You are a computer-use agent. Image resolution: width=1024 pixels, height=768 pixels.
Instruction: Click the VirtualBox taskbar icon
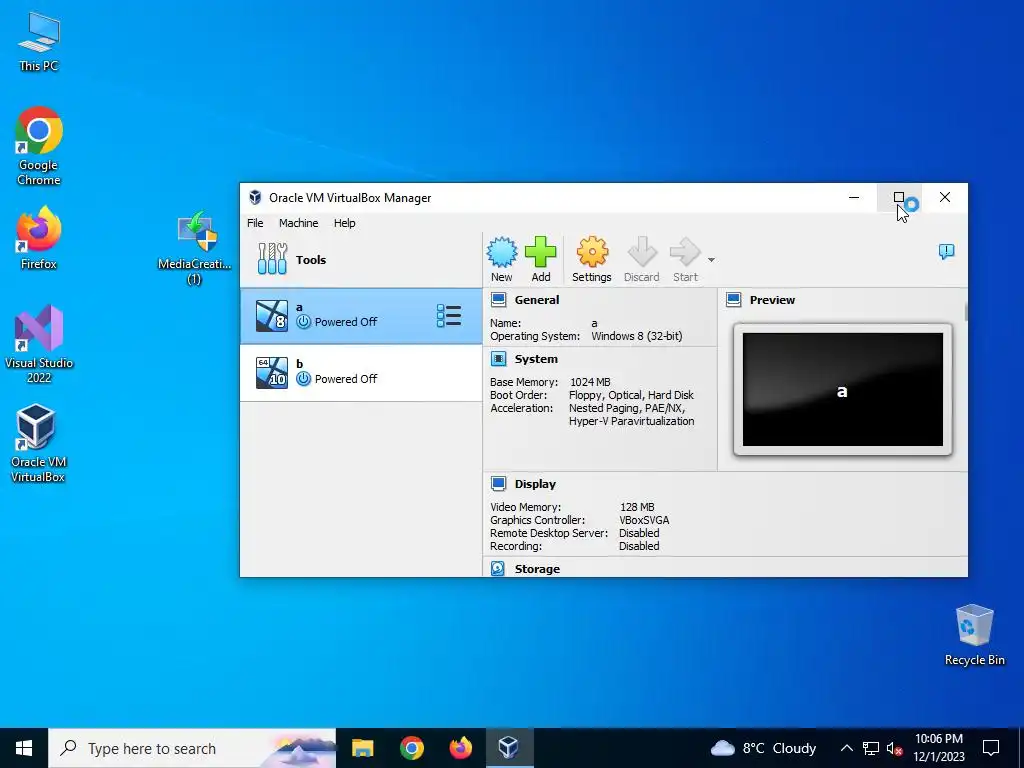[x=509, y=748]
